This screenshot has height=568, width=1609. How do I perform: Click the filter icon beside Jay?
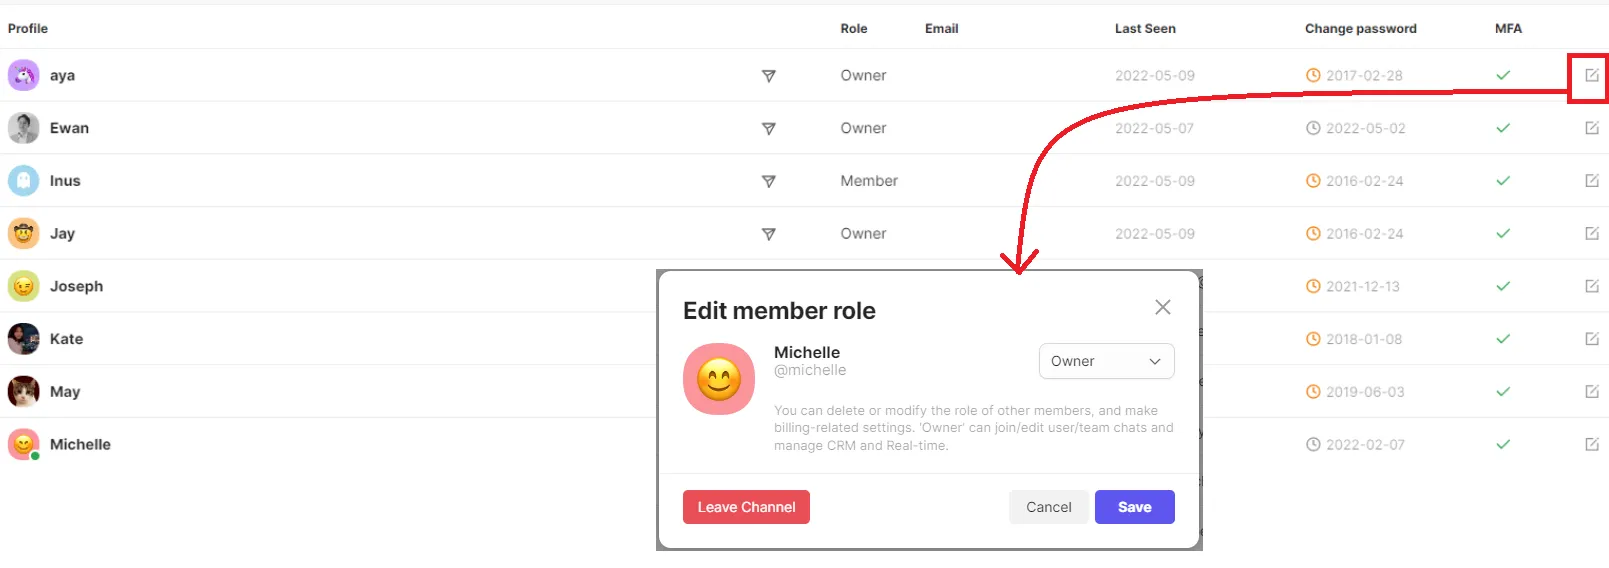click(x=768, y=234)
